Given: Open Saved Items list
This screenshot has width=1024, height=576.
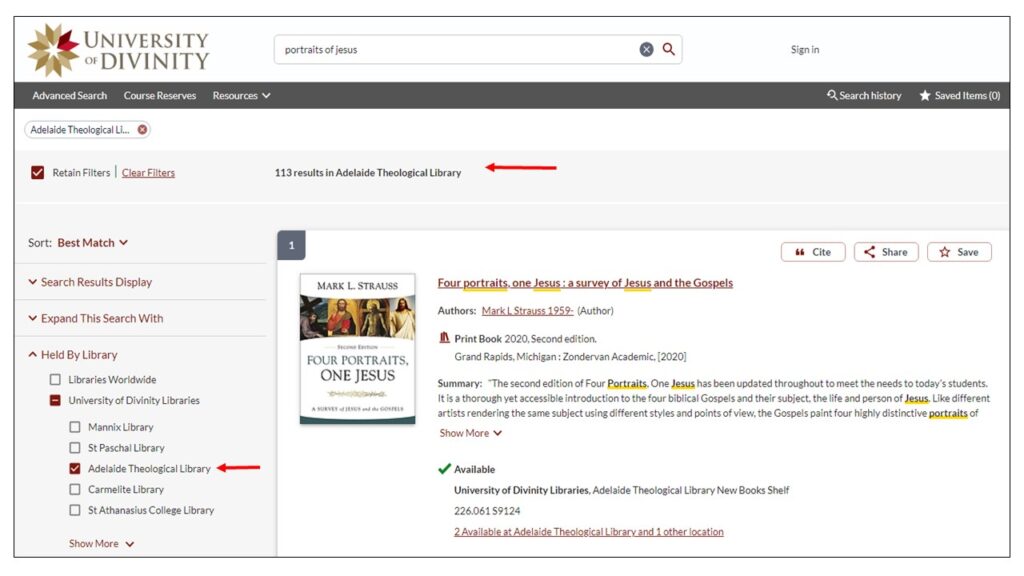Looking at the screenshot, I should [x=959, y=96].
